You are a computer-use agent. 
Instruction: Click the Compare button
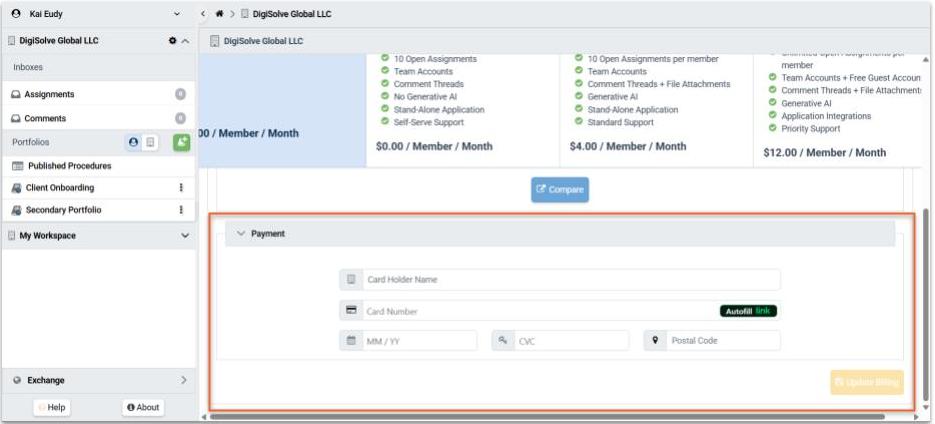(x=559, y=189)
